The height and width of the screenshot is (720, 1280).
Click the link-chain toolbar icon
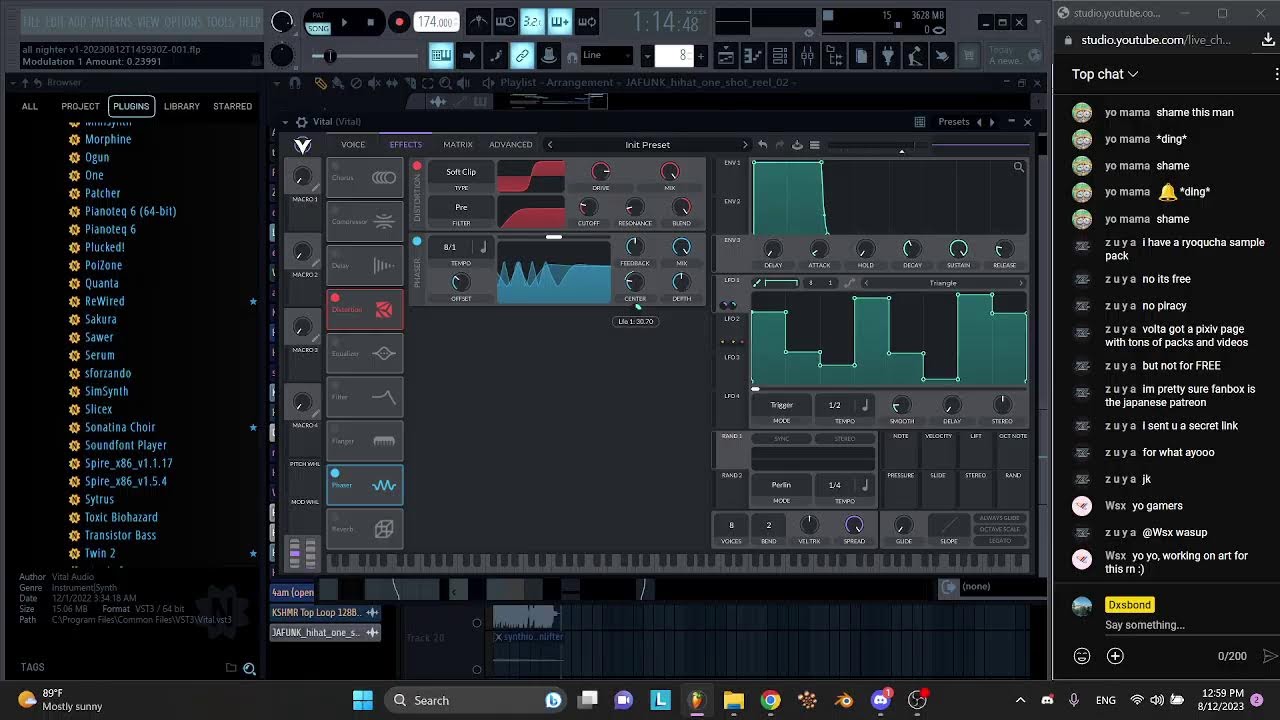click(521, 56)
